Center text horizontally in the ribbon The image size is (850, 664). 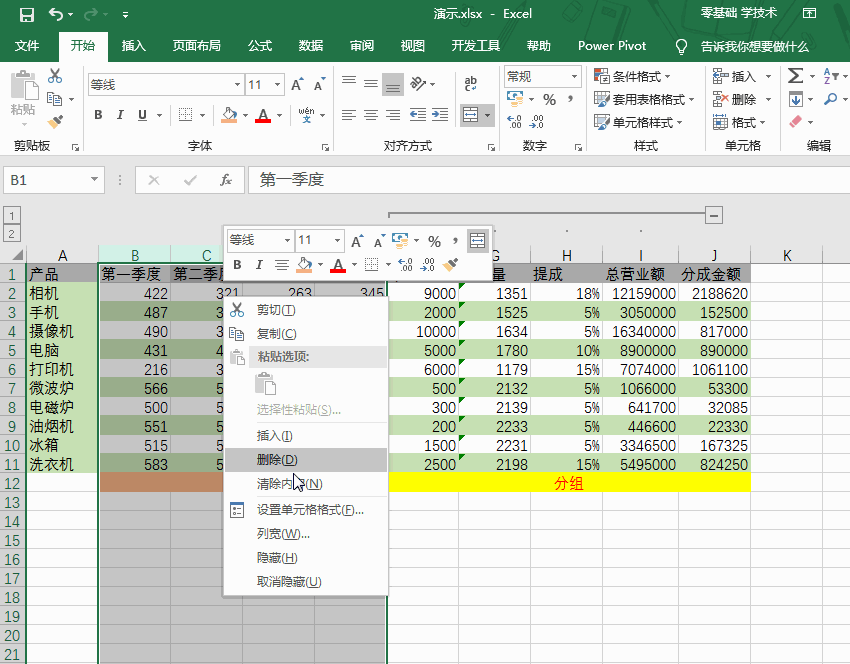point(371,115)
